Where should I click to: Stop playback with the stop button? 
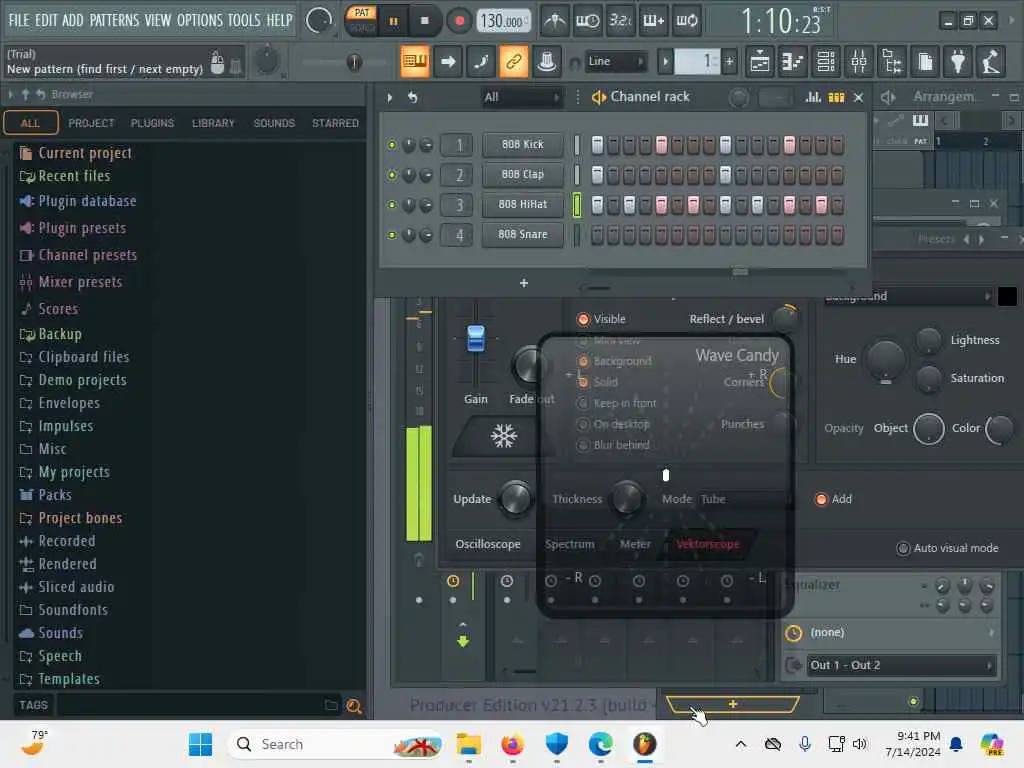pos(424,21)
